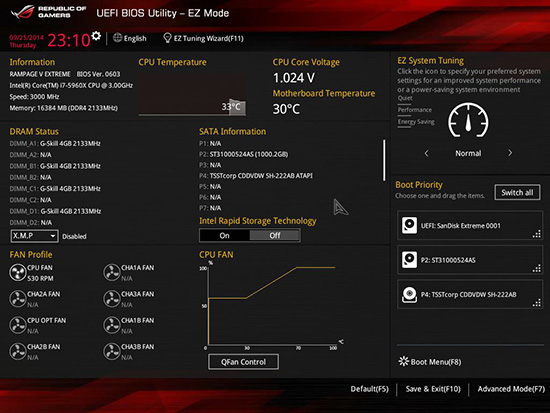
Task: Click the 09/25/2014 date text
Action: pyautogui.click(x=26, y=37)
